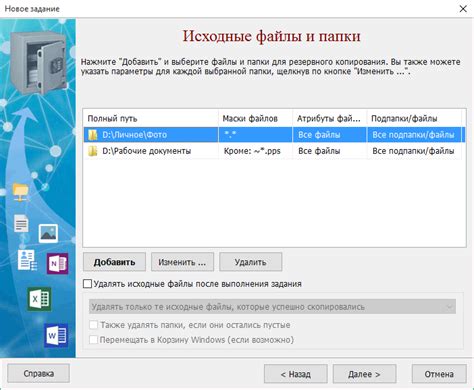Go back with the < Назад button
The height and width of the screenshot is (390, 474).
pos(296,374)
